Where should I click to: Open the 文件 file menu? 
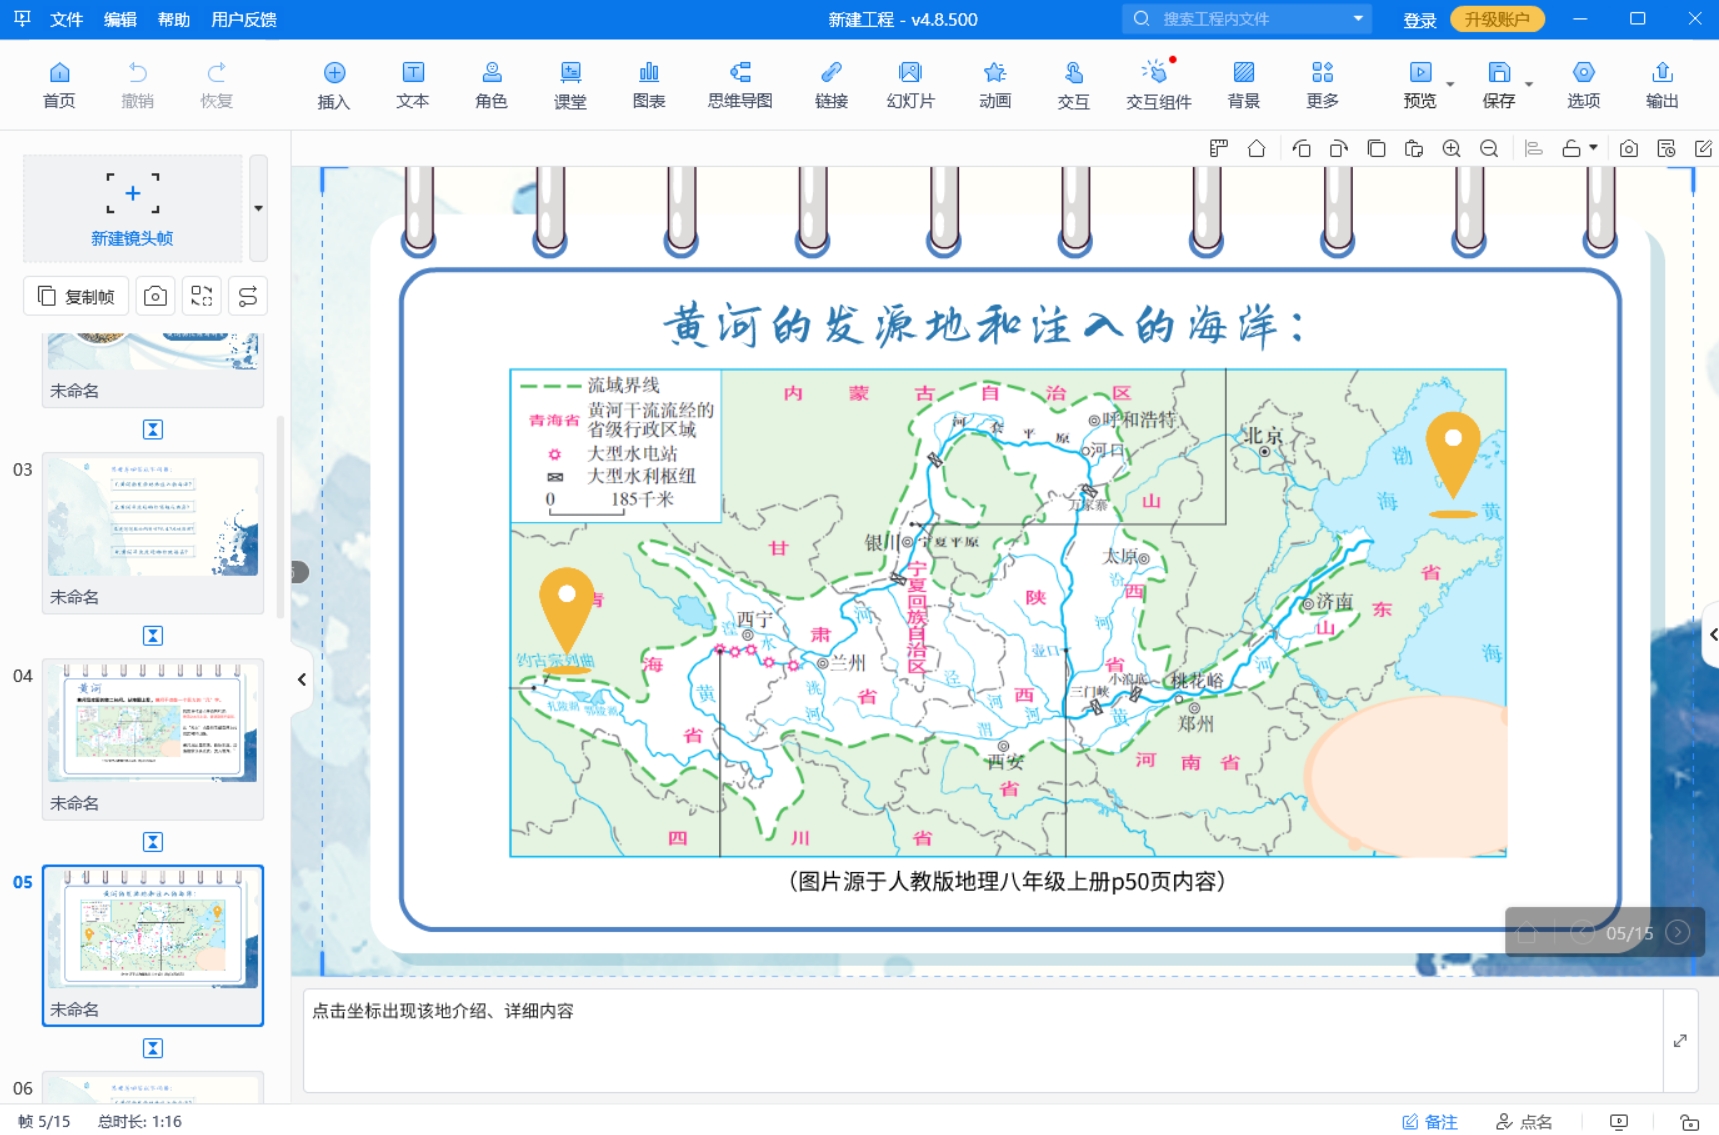pyautogui.click(x=66, y=19)
